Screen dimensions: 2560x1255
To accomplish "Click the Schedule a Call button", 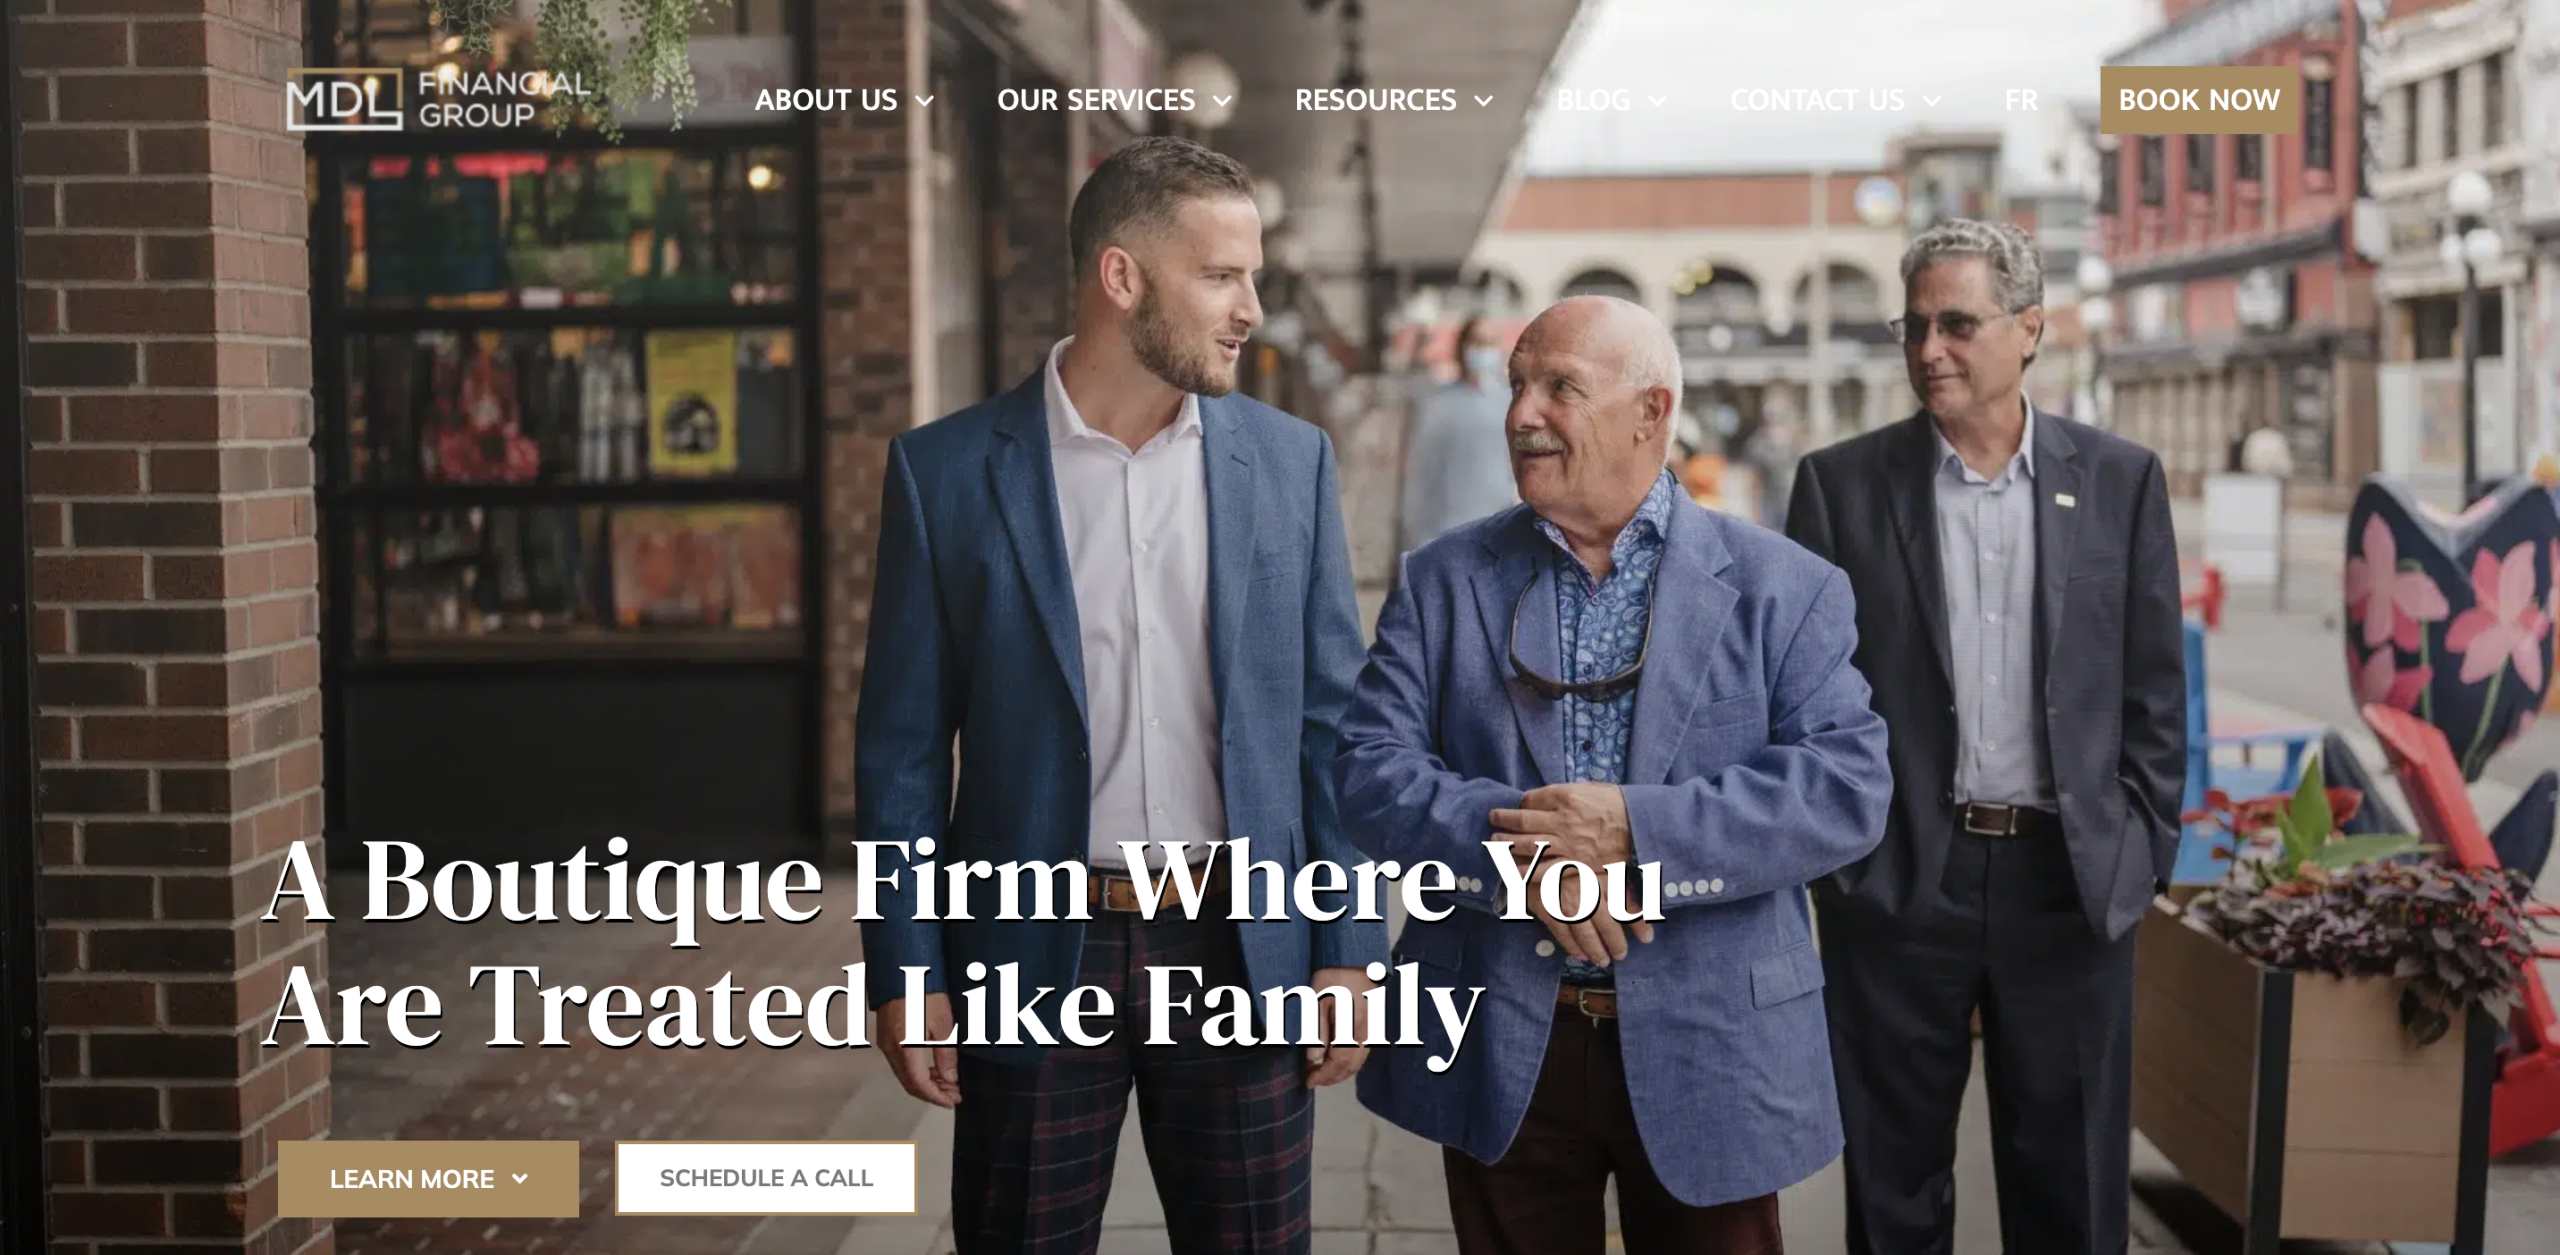I will pos(766,1178).
